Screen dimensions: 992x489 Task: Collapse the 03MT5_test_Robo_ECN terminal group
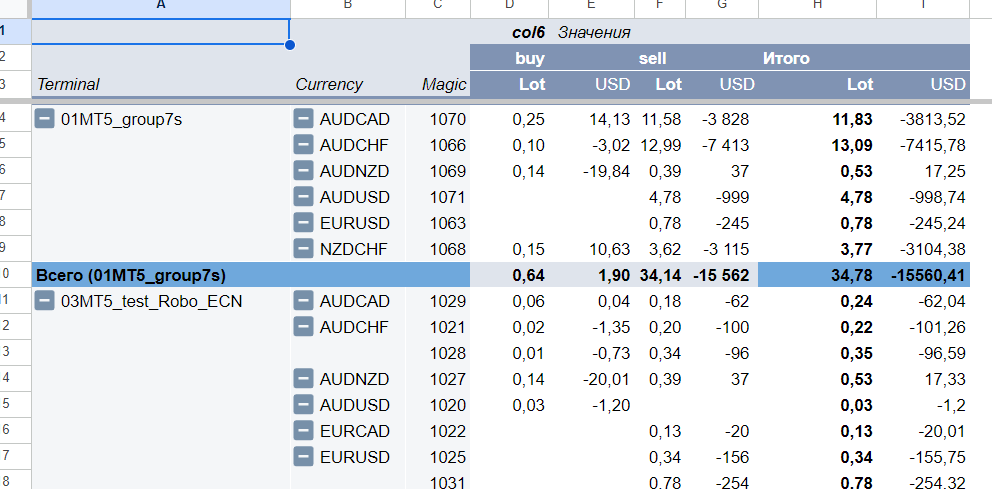click(44, 301)
